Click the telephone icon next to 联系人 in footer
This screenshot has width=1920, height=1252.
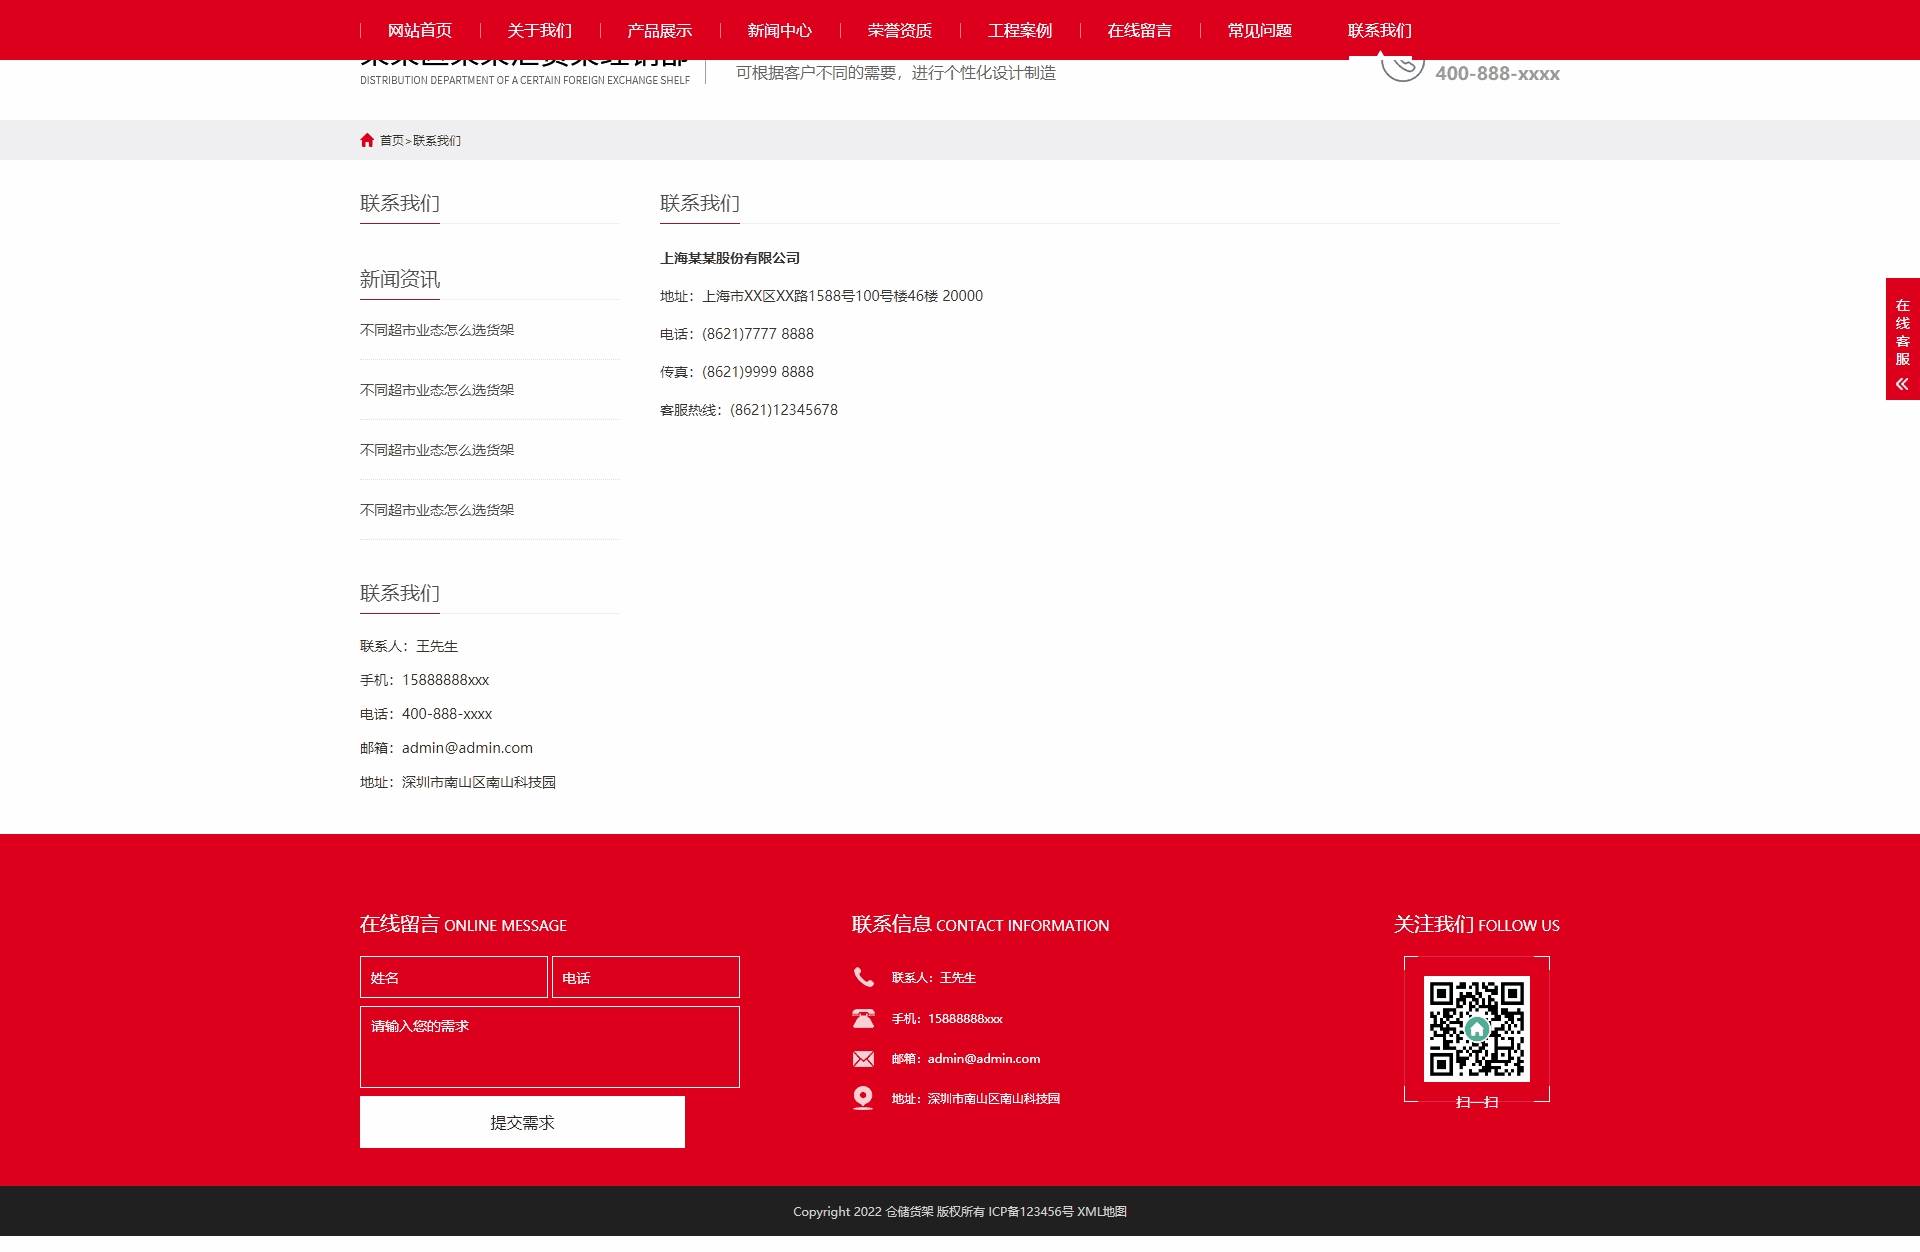click(862, 977)
